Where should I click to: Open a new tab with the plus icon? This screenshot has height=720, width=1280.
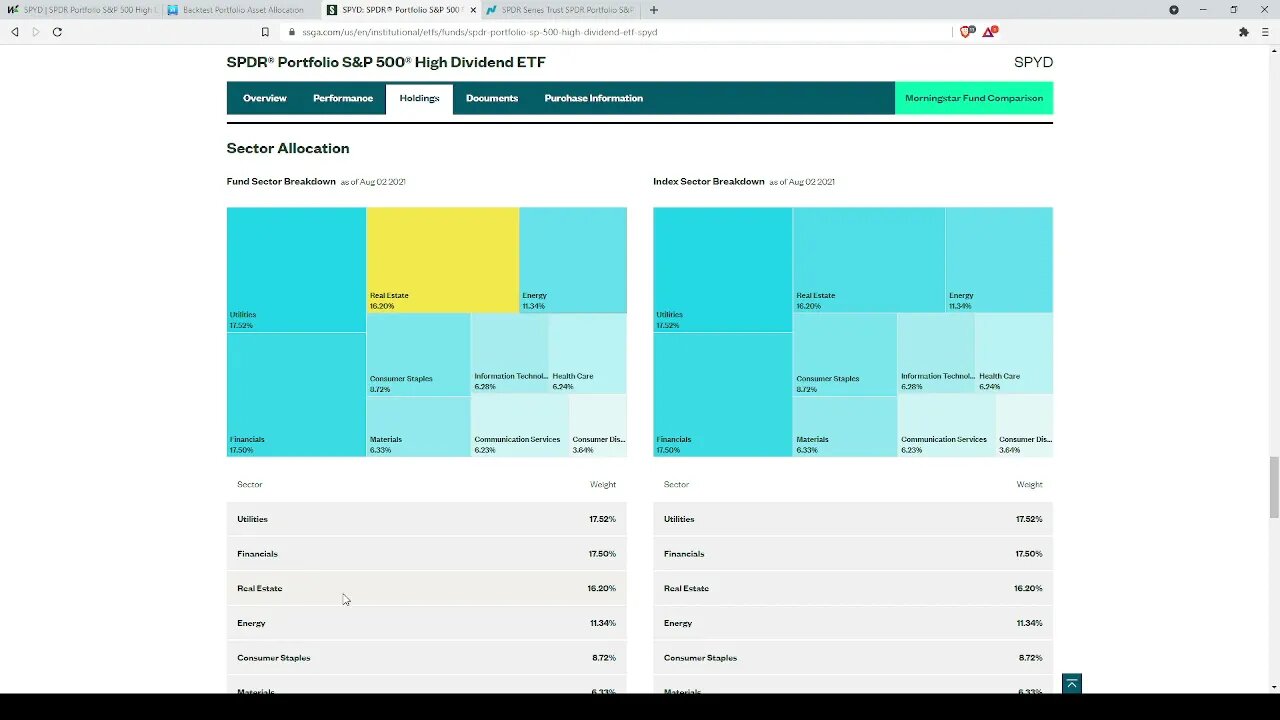pyautogui.click(x=654, y=10)
